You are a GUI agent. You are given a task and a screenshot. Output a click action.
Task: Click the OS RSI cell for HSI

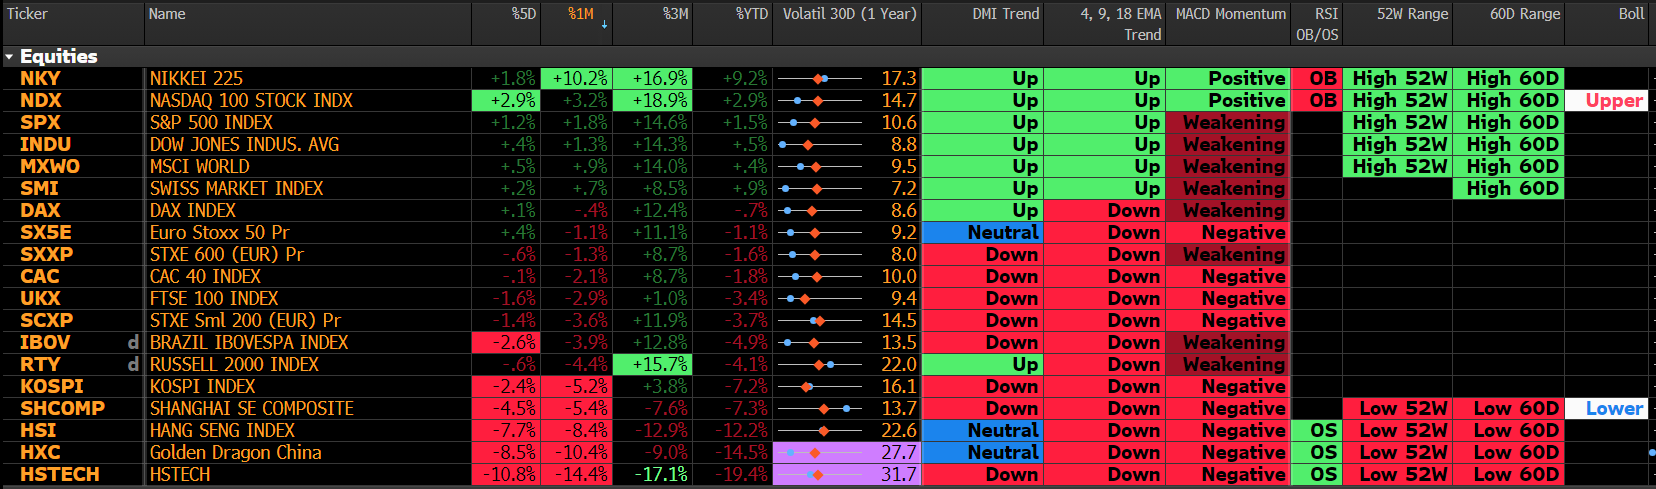1317,430
